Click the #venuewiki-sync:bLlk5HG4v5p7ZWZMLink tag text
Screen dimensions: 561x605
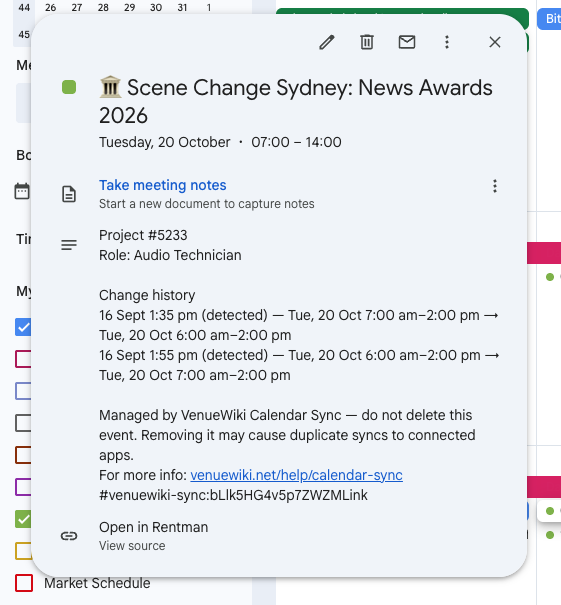233,495
